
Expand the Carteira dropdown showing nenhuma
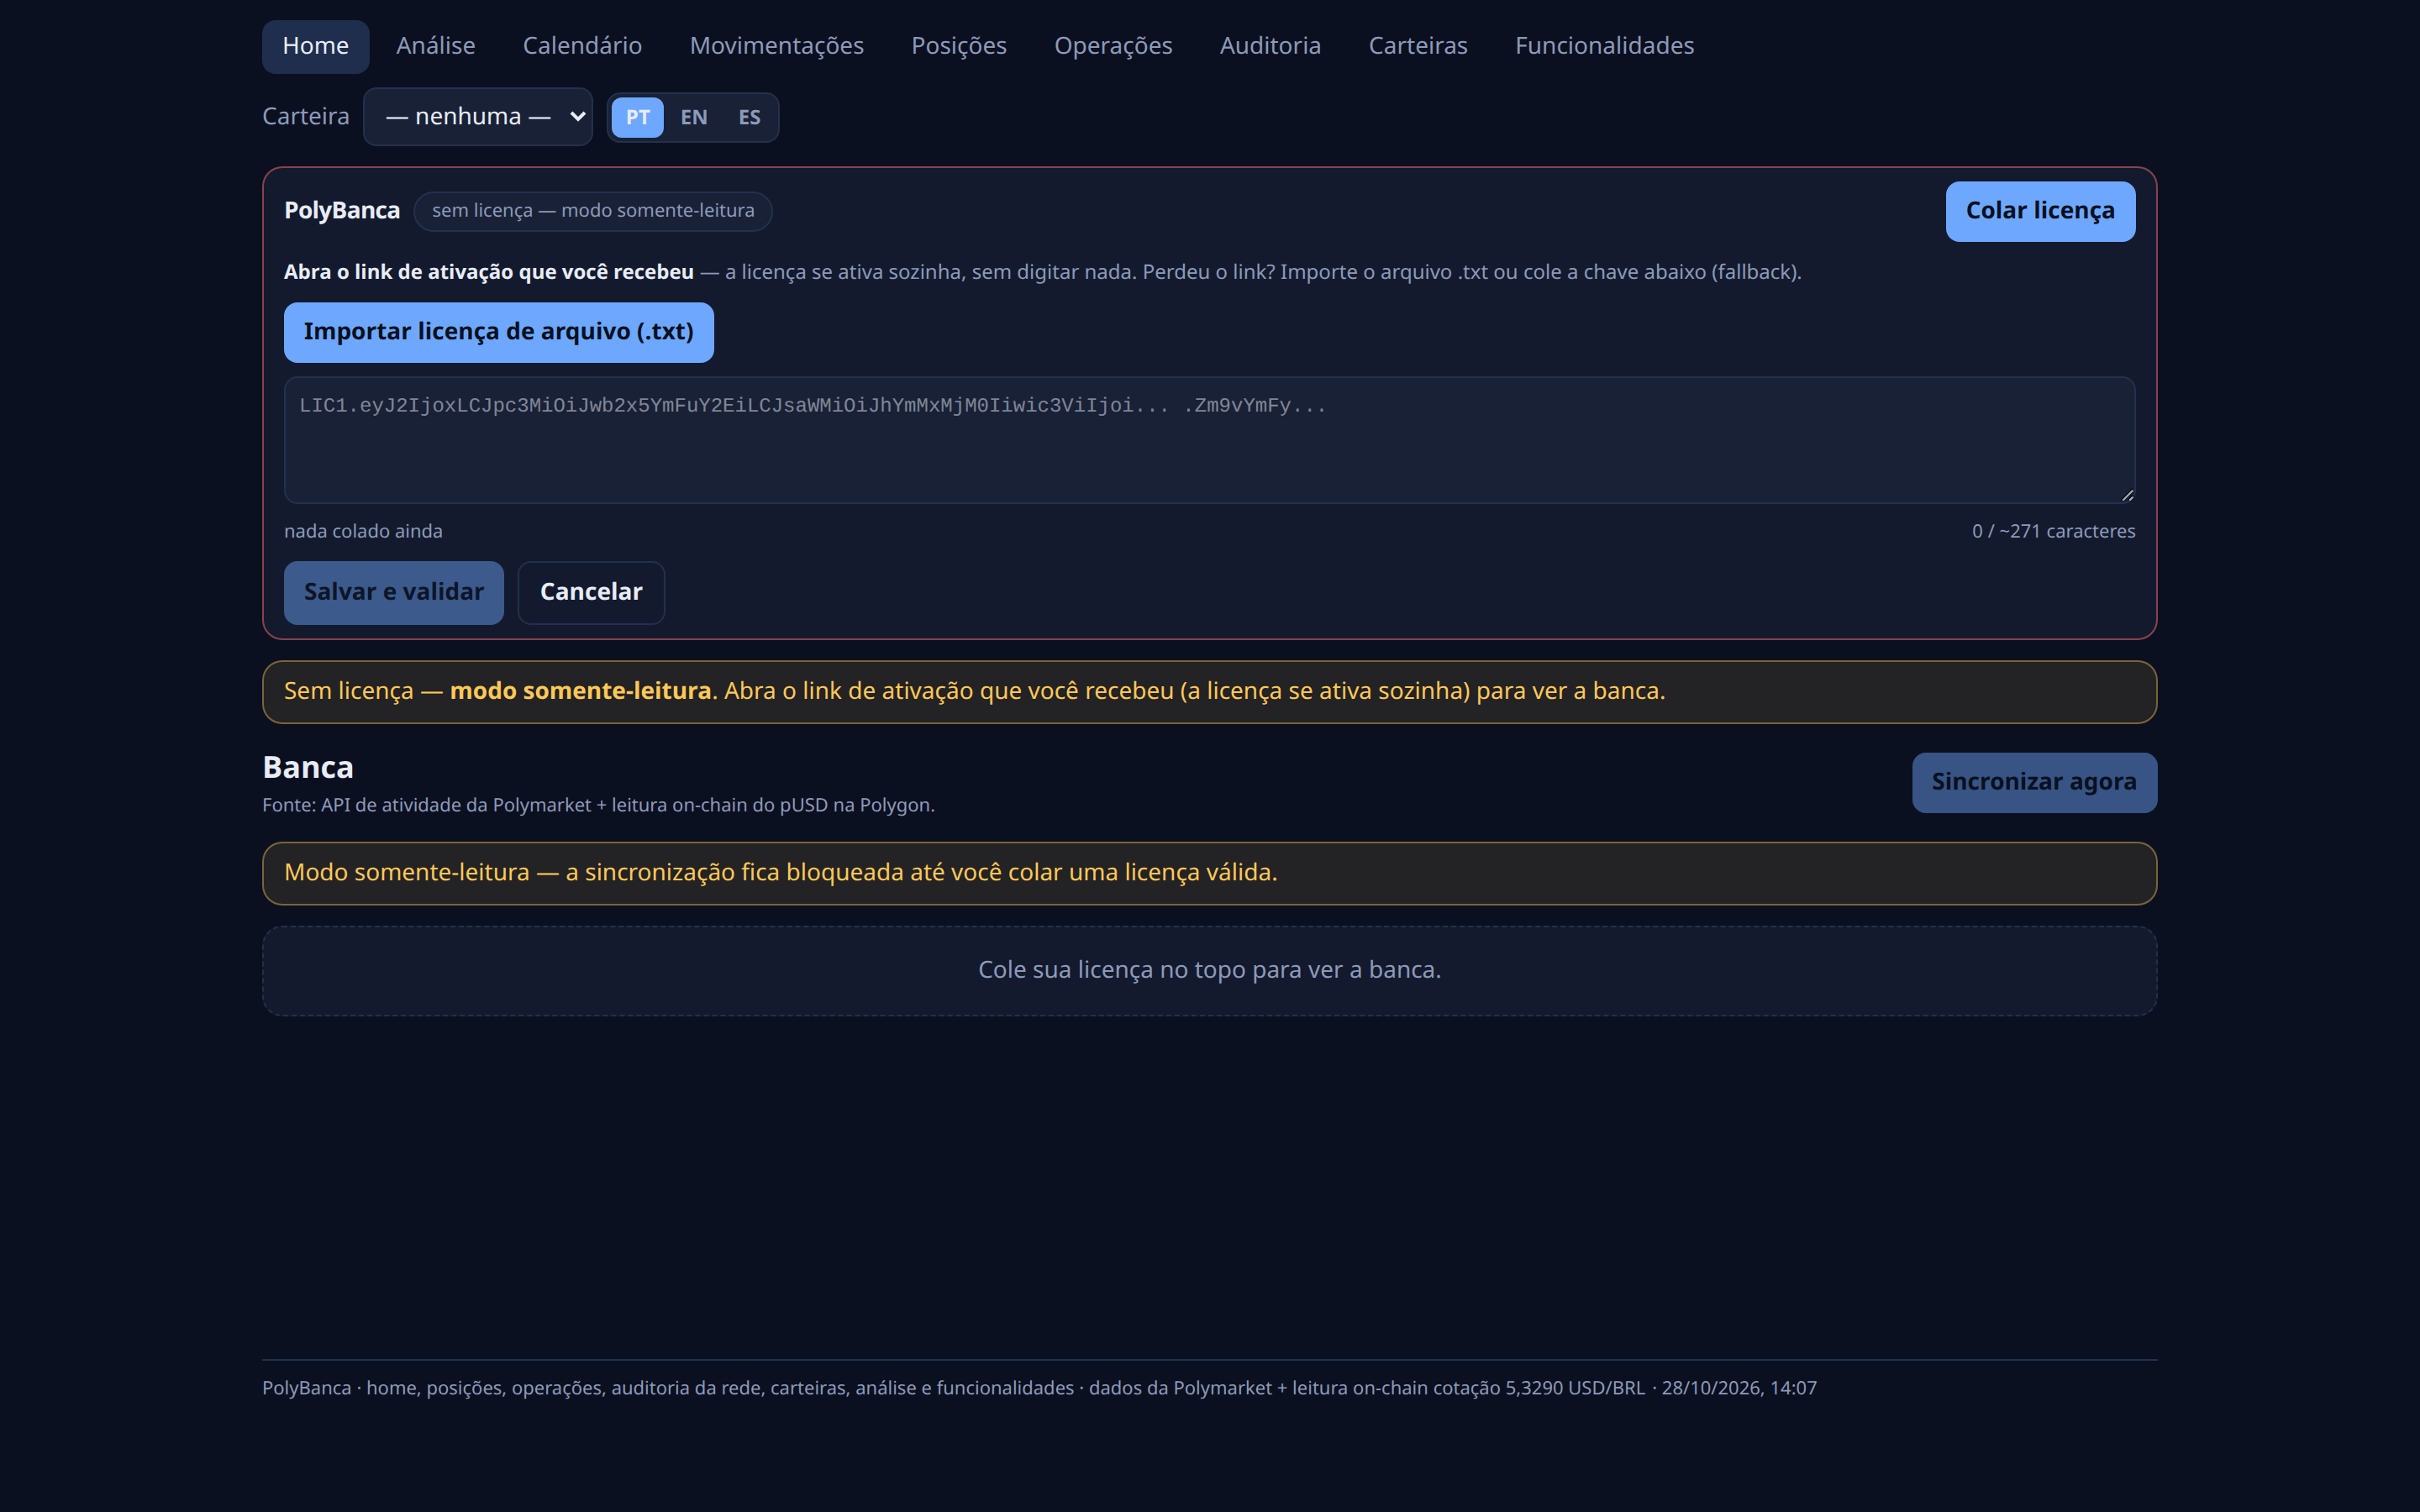click(x=478, y=117)
